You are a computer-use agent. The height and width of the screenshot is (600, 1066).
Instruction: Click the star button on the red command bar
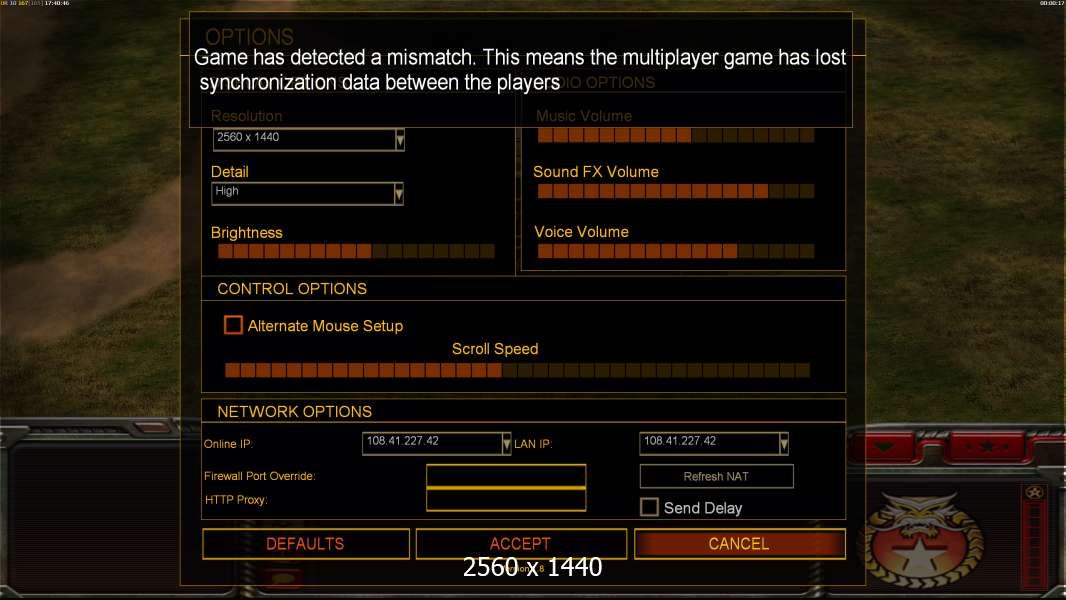[988, 446]
